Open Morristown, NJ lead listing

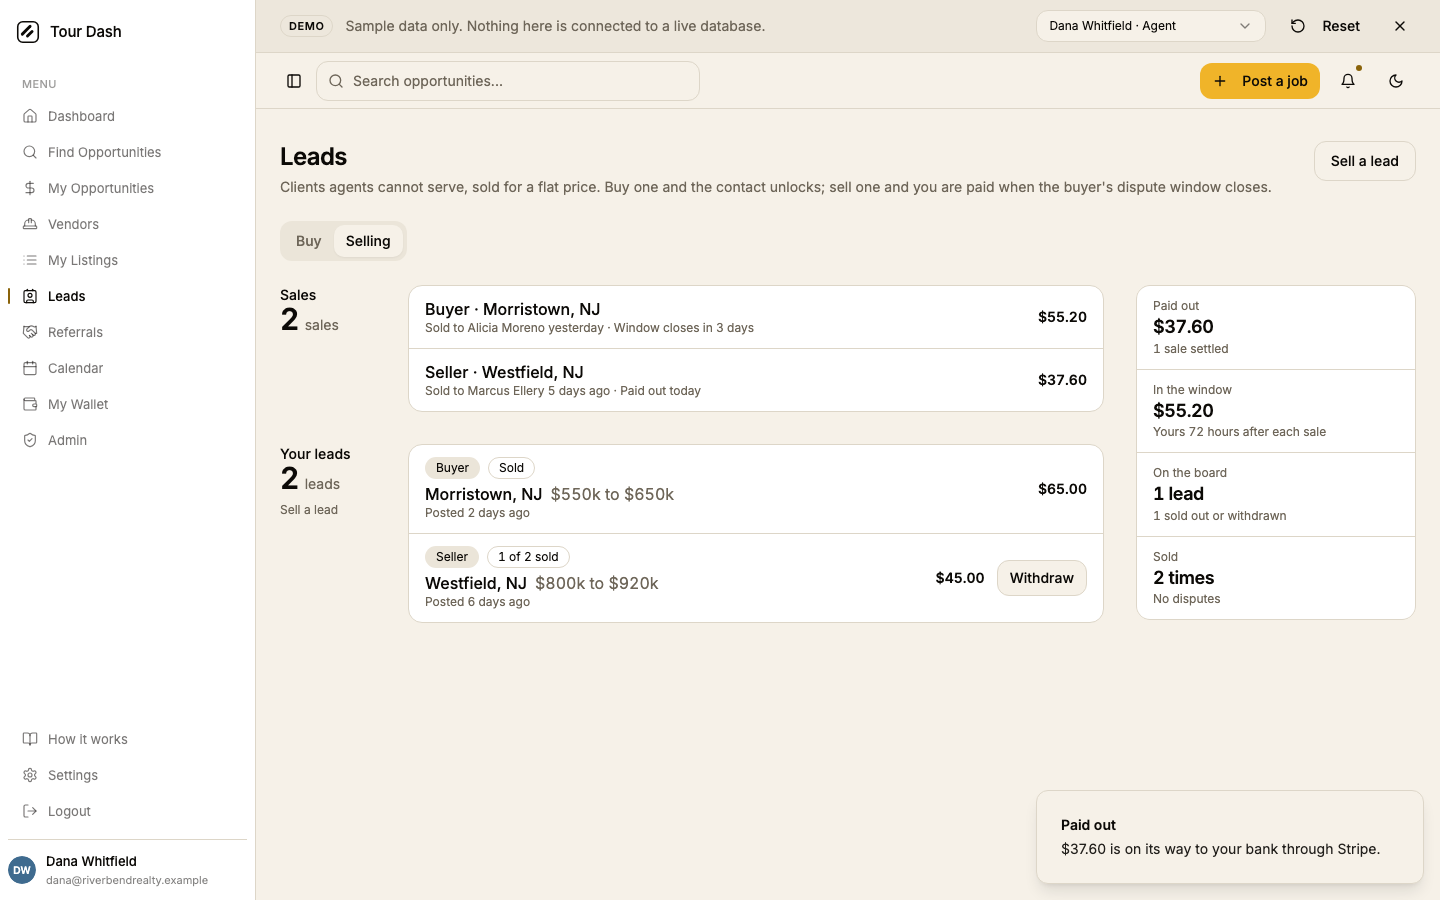tap(756, 489)
